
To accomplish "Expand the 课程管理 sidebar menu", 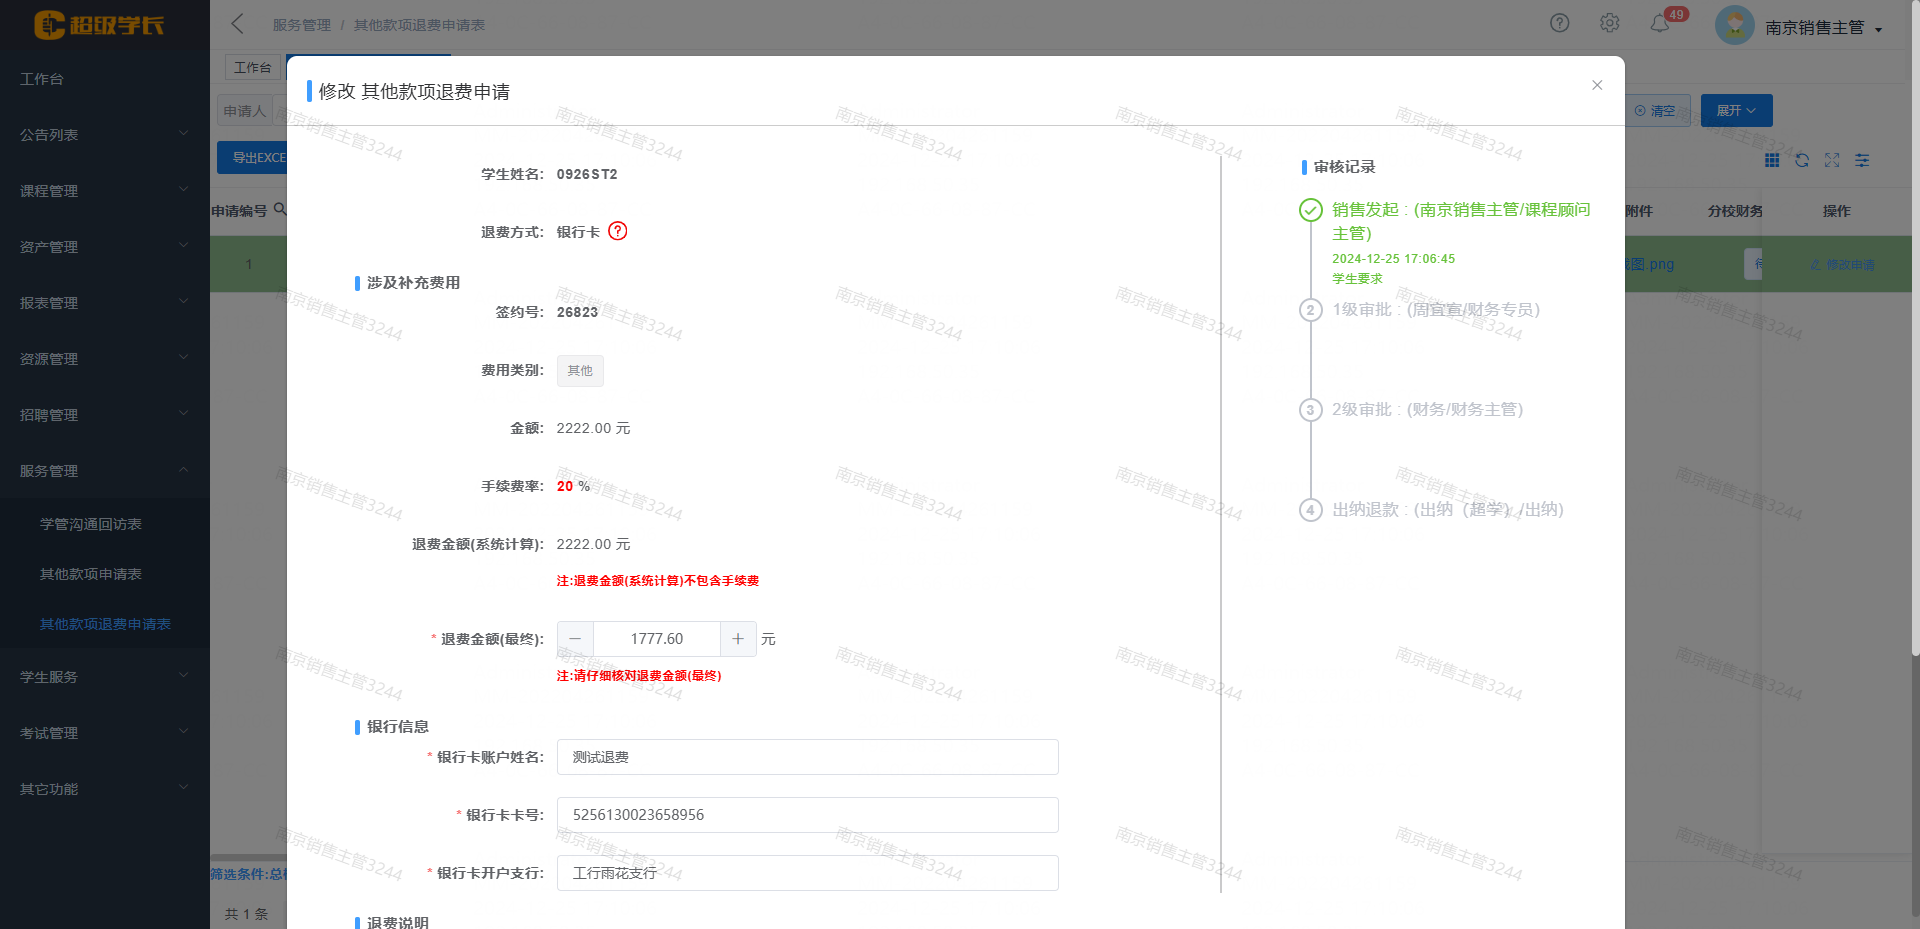I will click(104, 191).
